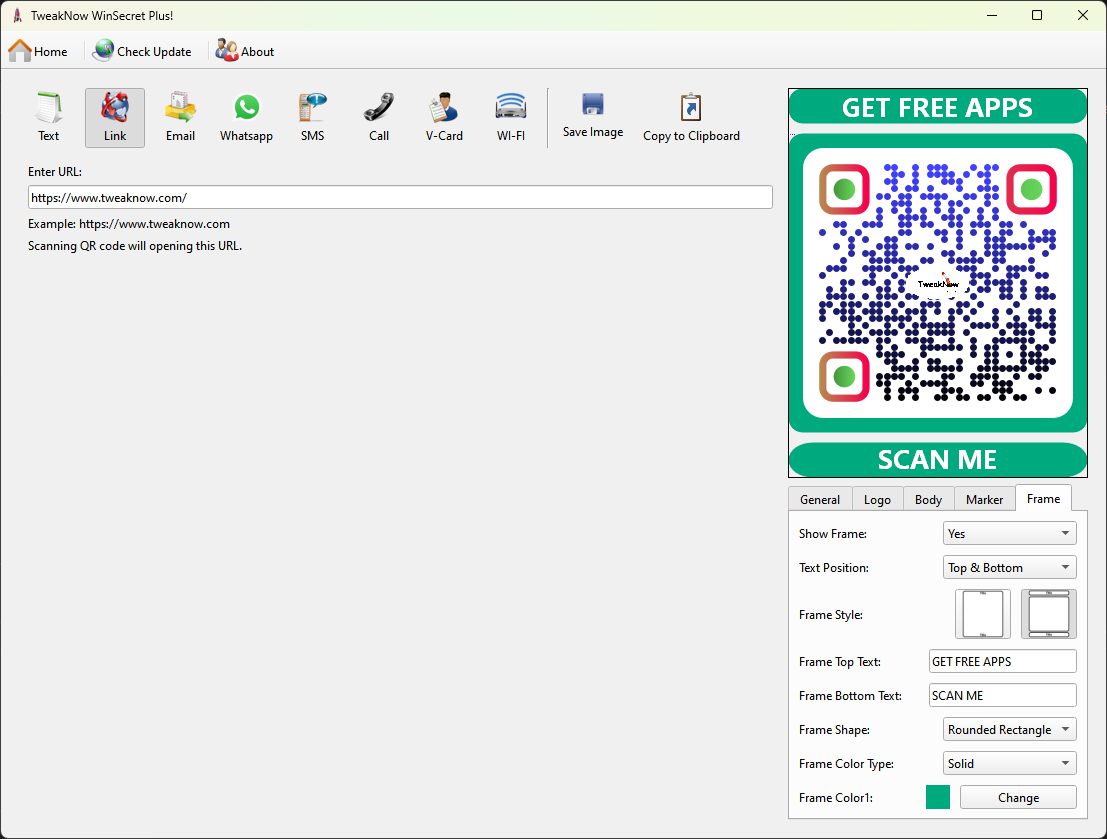Screen dimensions: 1107x839
Task: Choose the Whatsapp QR code type
Action: pos(246,117)
